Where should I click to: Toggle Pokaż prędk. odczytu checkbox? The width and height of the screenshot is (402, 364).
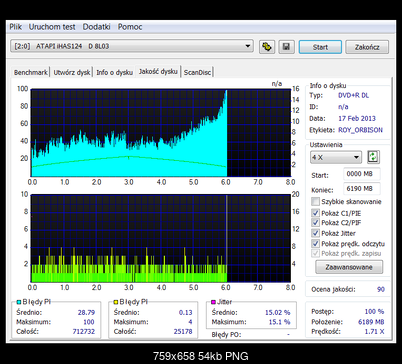pos(315,244)
